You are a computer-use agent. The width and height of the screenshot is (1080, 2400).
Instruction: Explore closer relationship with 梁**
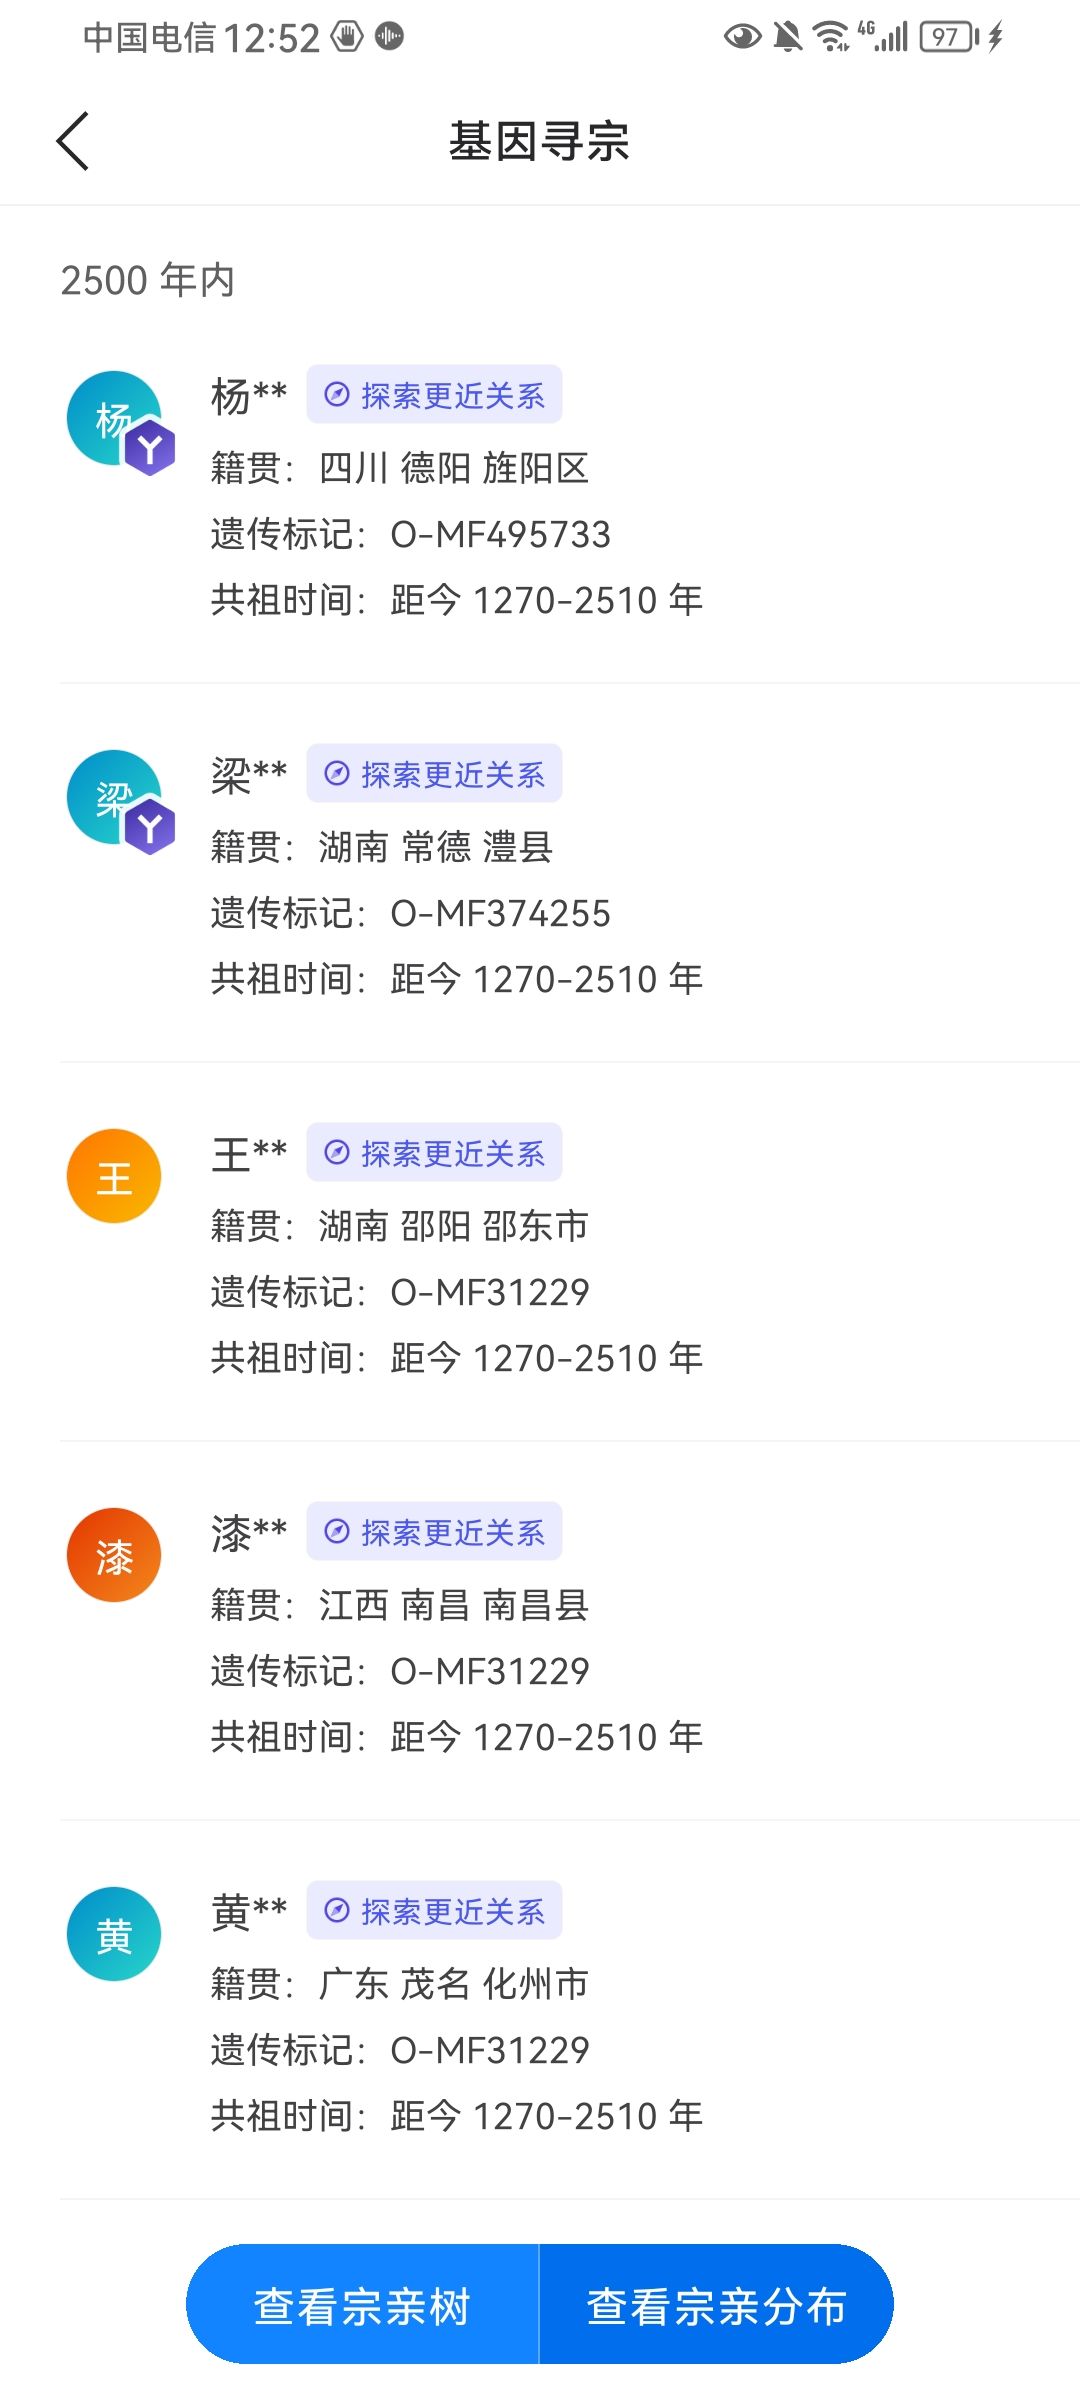434,774
